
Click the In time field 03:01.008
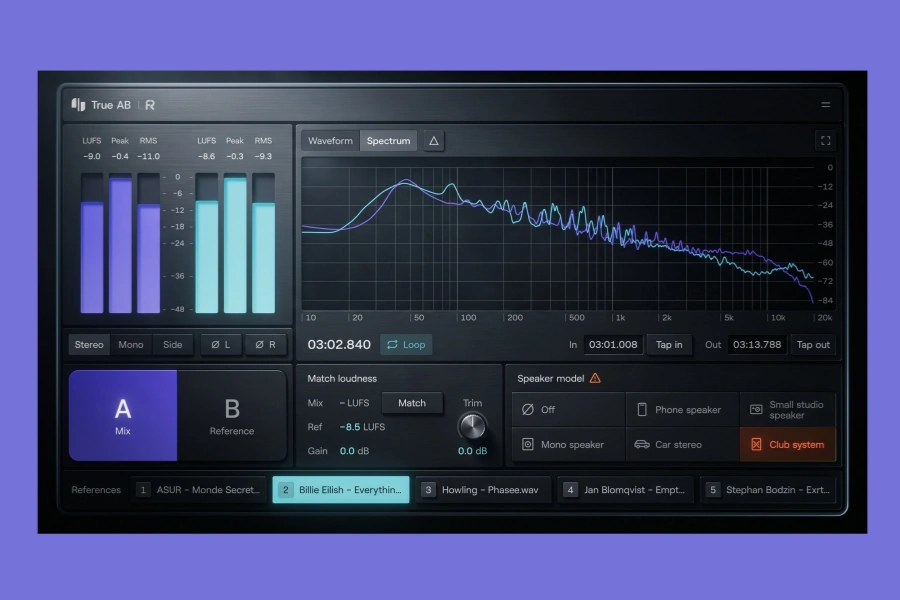pos(613,344)
